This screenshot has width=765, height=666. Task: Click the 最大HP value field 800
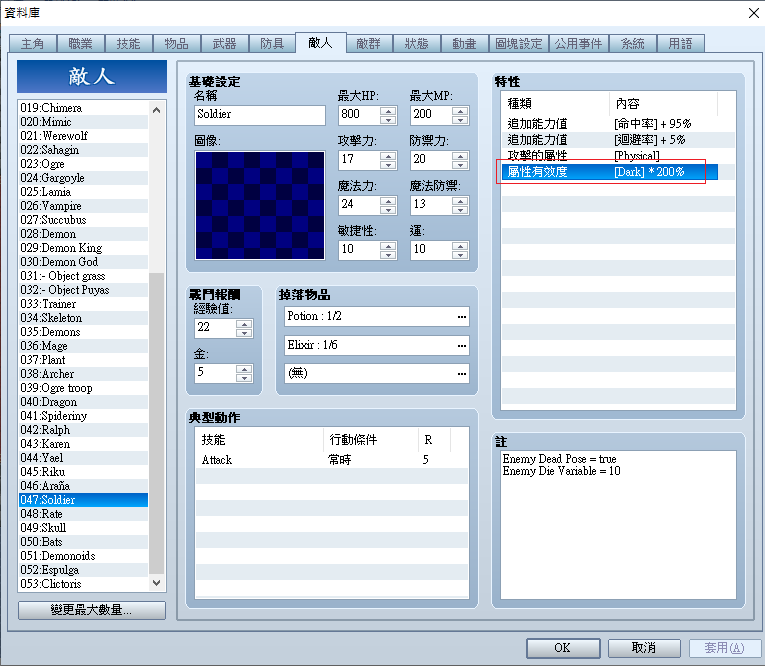(359, 116)
